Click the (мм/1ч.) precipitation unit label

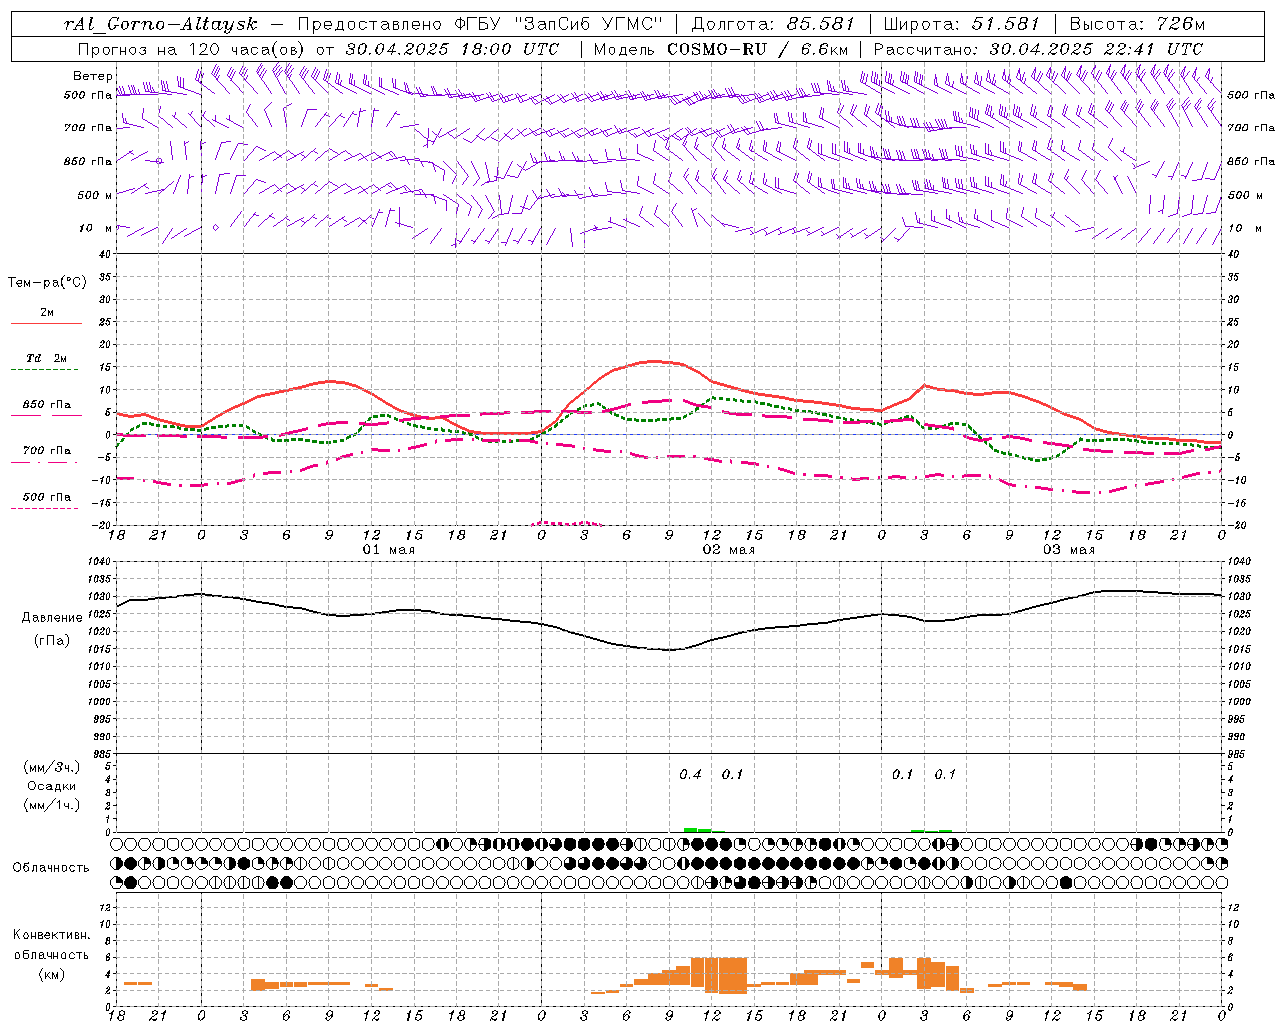52,805
